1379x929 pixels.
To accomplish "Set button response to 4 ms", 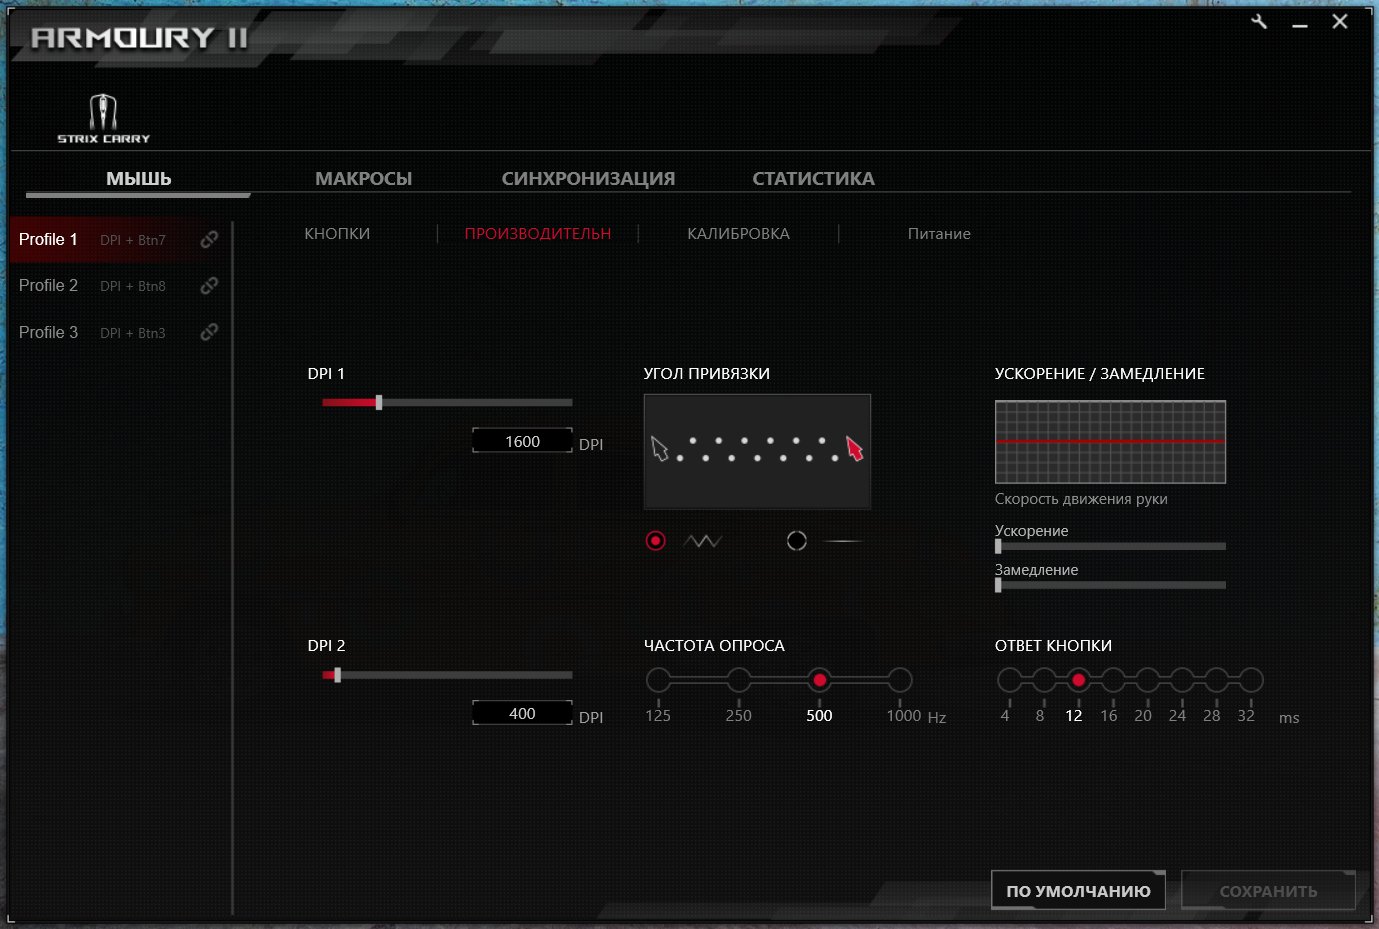I will (1009, 681).
